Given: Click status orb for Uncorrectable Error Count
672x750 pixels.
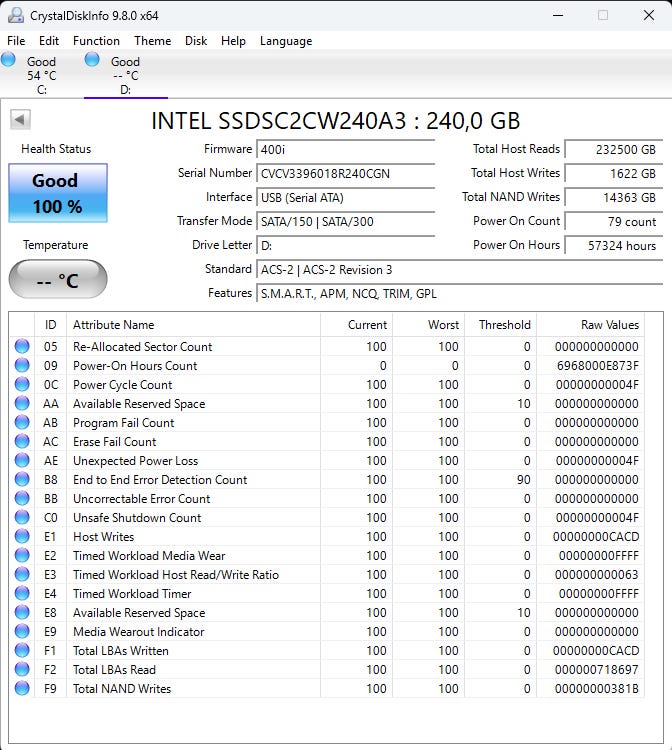Looking at the screenshot, I should (x=22, y=498).
